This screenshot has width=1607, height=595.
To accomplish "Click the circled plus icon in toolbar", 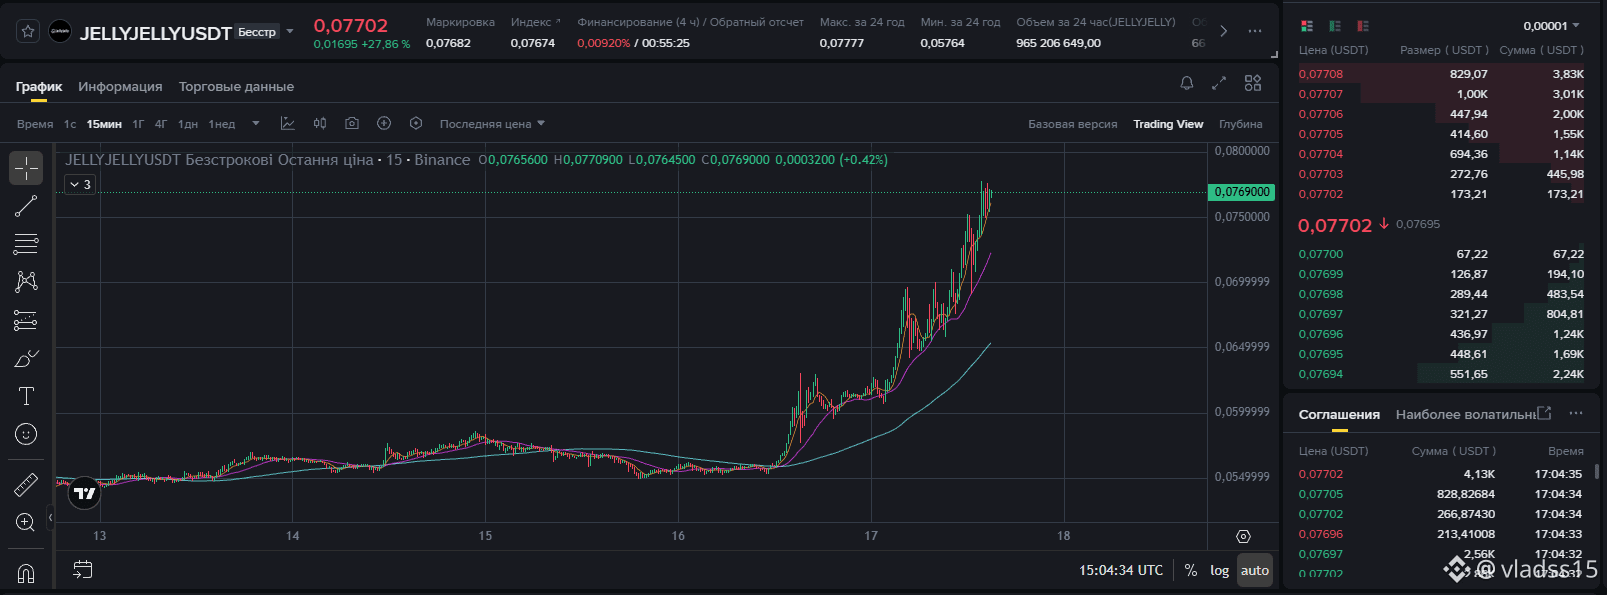I will (x=384, y=123).
